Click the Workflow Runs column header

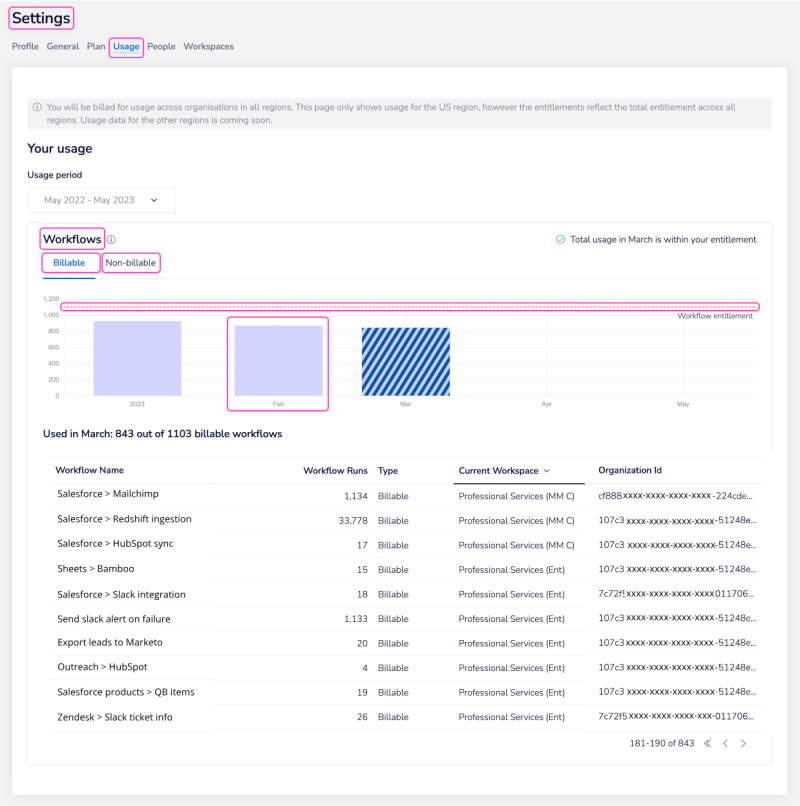click(x=335, y=471)
